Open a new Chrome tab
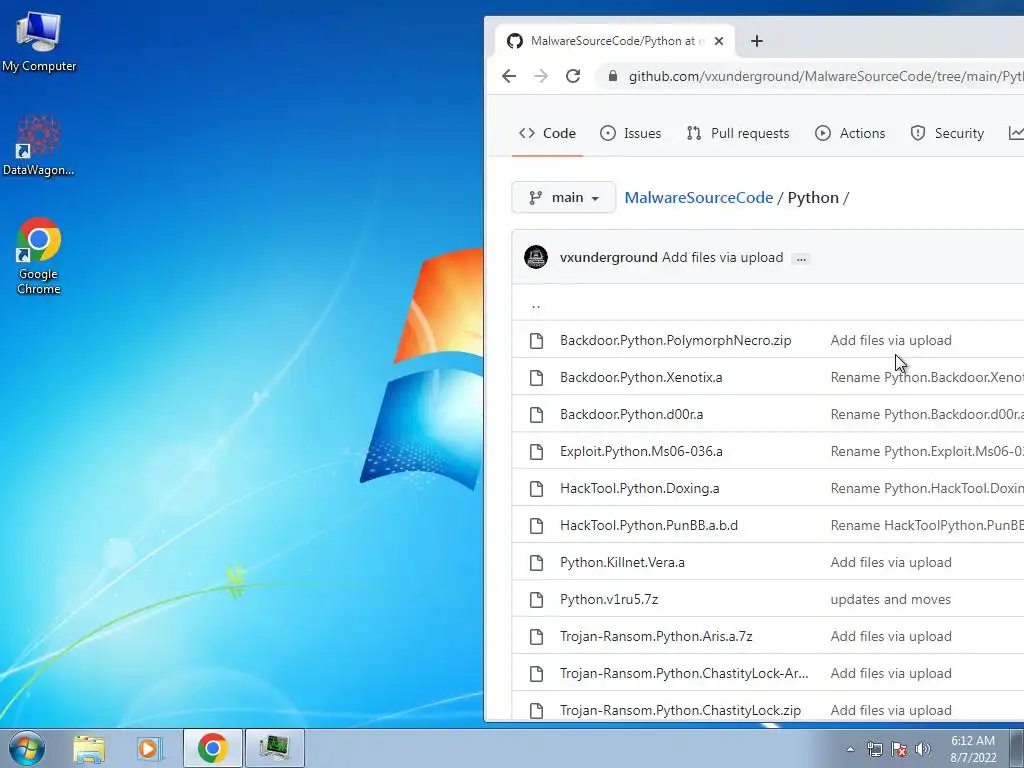This screenshot has height=768, width=1024. [x=757, y=41]
